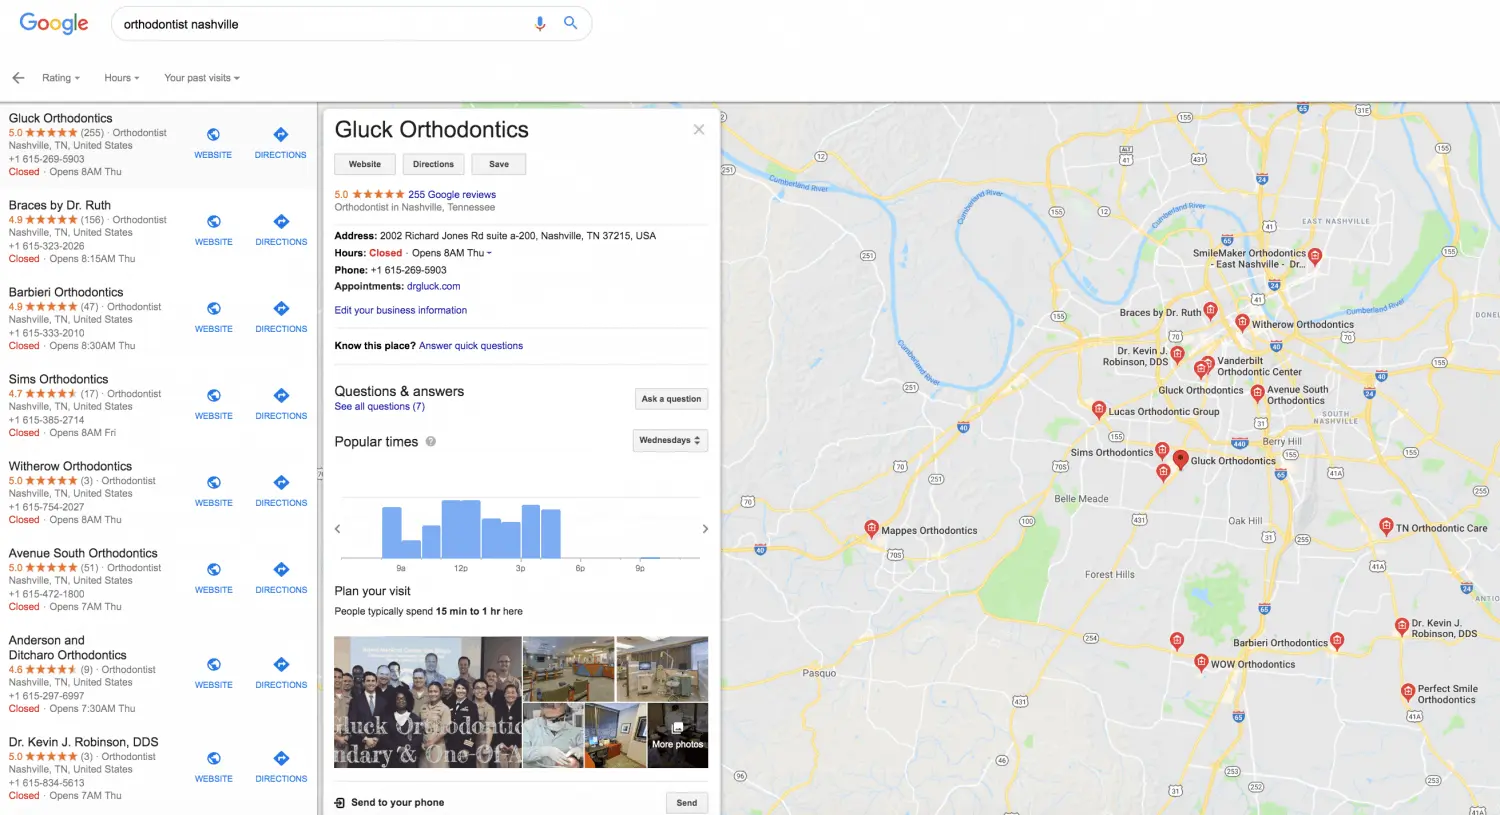Get directions icon for Braces by Dr. Ruth
This screenshot has width=1500, height=815.
click(x=281, y=221)
